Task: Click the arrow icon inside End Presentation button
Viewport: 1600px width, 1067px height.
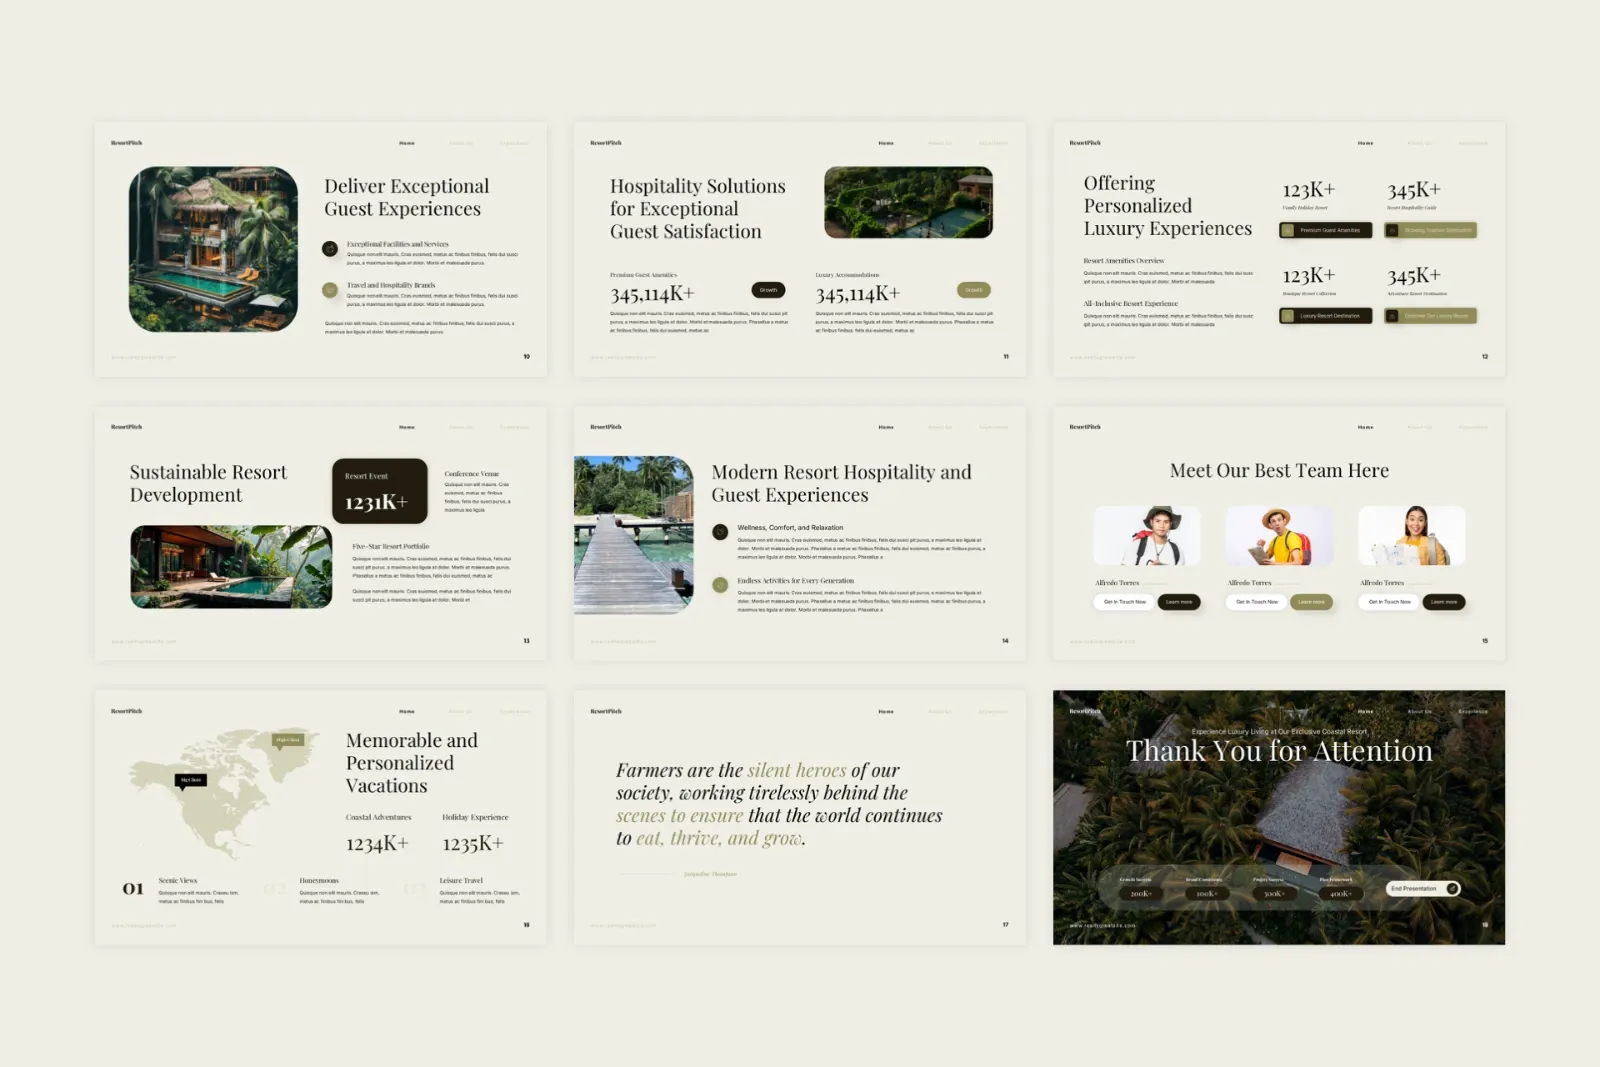Action: [x=1452, y=888]
